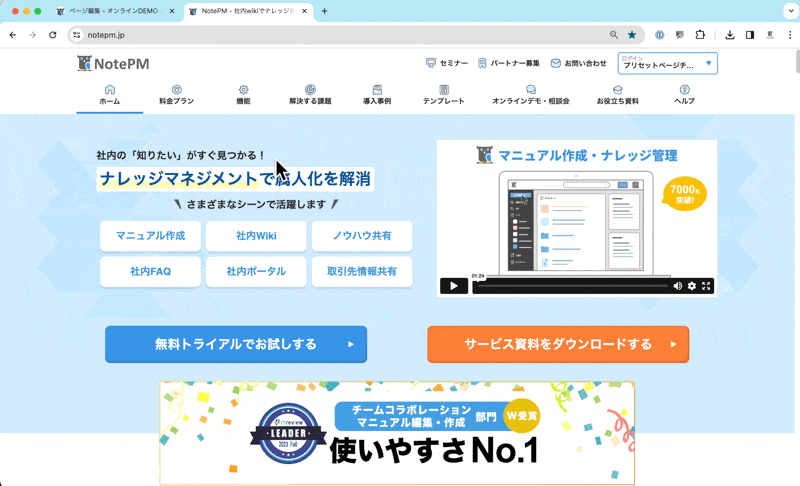The width and height of the screenshot is (800, 486).
Task: Click the 使いやすさNo.1 award banner
Action: click(x=397, y=433)
